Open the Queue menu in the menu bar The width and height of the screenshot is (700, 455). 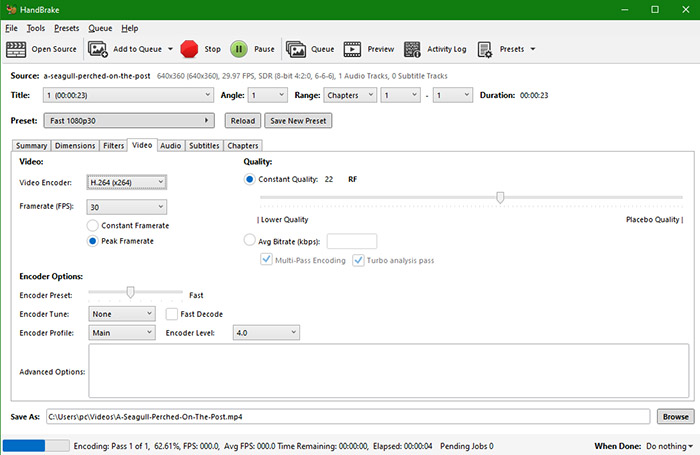tap(100, 28)
